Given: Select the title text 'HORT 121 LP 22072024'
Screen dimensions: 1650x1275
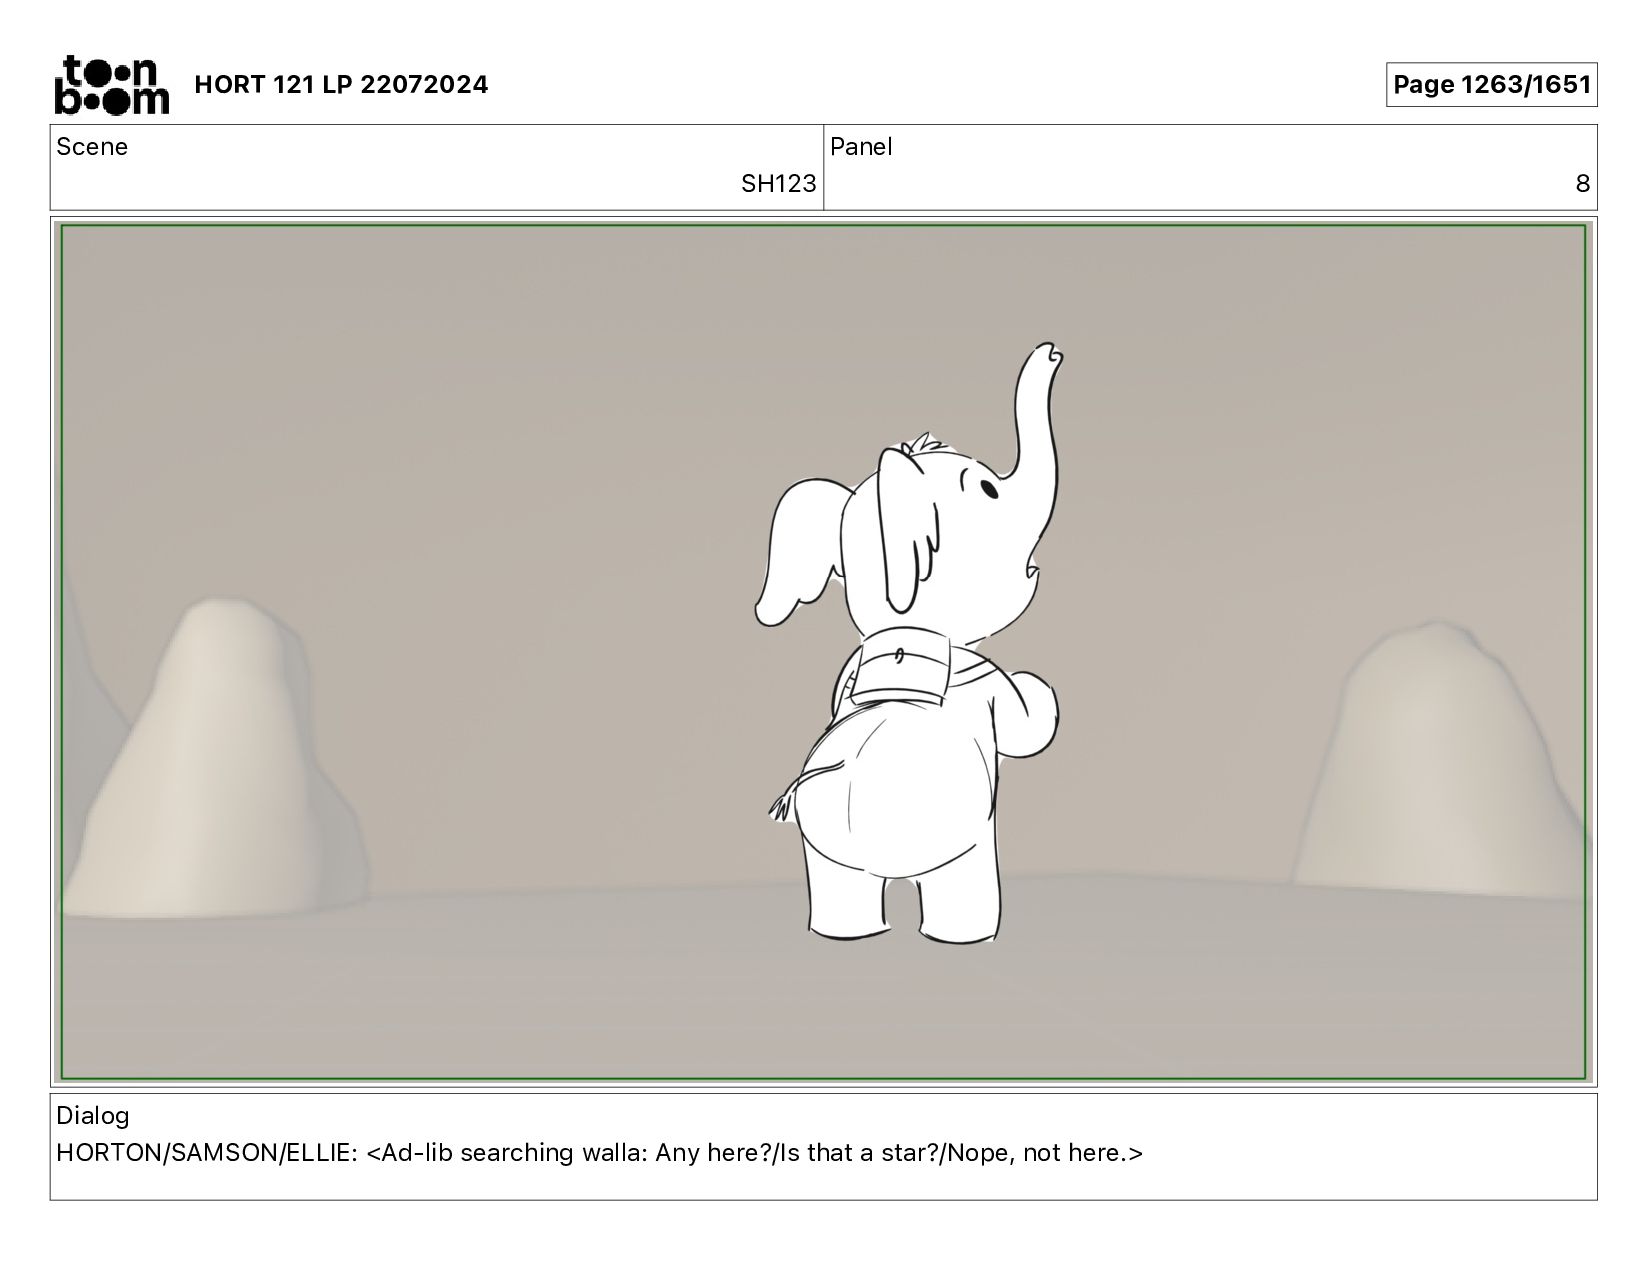Looking at the screenshot, I should pyautogui.click(x=341, y=85).
